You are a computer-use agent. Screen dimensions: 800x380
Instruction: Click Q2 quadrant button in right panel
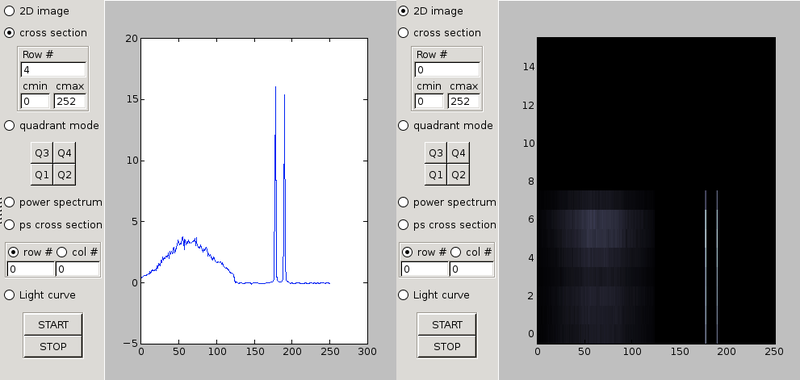click(x=458, y=175)
